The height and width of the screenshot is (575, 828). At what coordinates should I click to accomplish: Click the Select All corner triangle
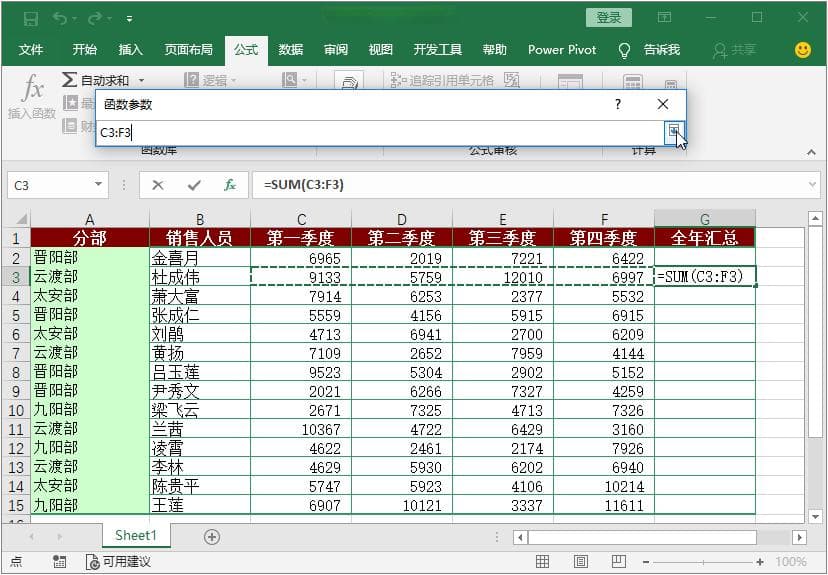point(22,219)
